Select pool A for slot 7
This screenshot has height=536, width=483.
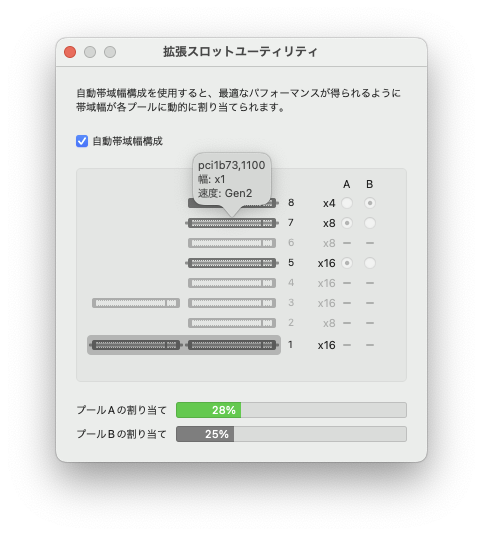[347, 223]
